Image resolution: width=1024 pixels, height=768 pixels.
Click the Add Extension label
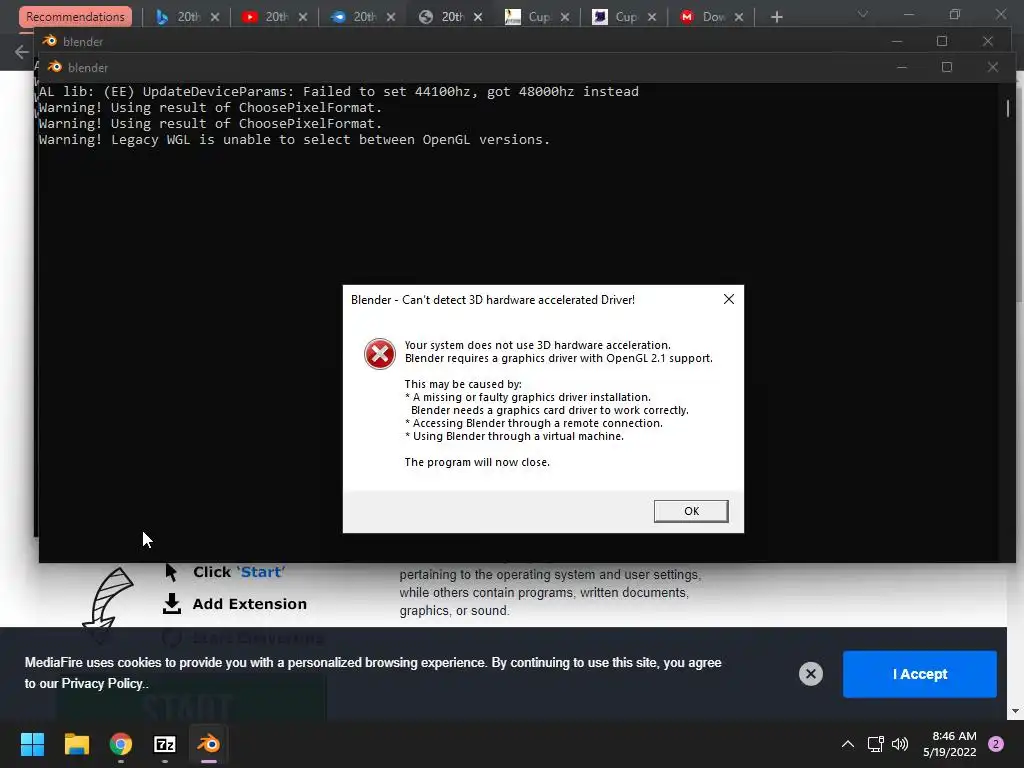(x=249, y=604)
